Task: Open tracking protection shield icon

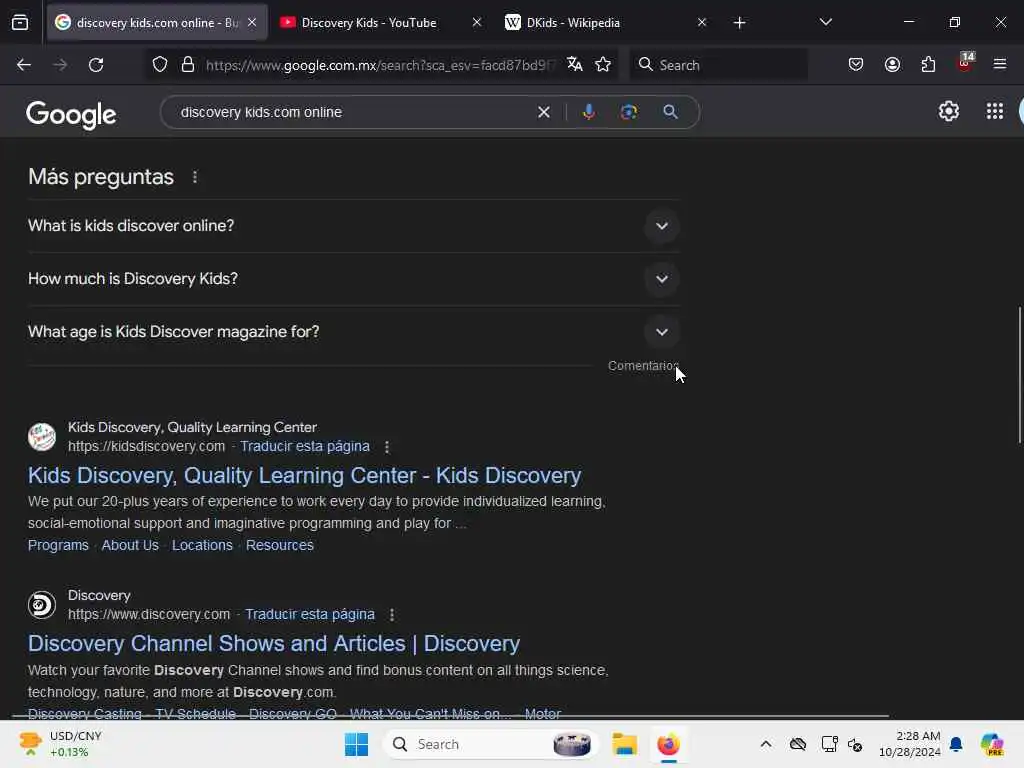Action: (x=160, y=65)
